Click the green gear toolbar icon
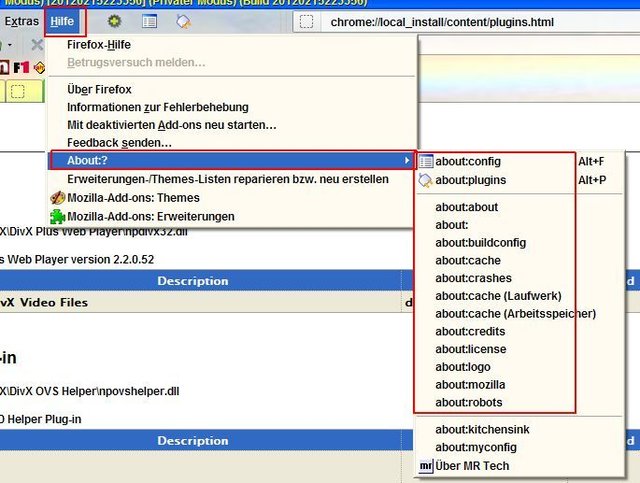The width and height of the screenshot is (640, 483). 114,21
